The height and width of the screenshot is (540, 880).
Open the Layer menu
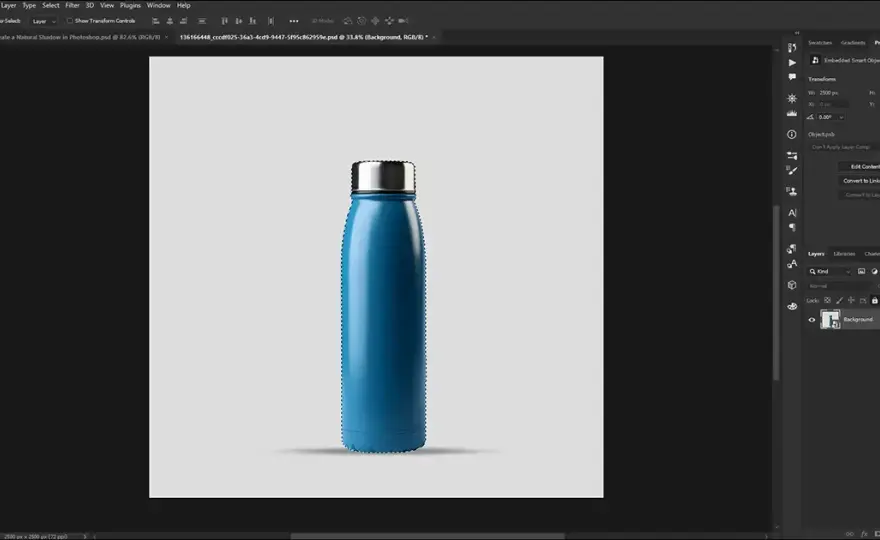coord(8,6)
